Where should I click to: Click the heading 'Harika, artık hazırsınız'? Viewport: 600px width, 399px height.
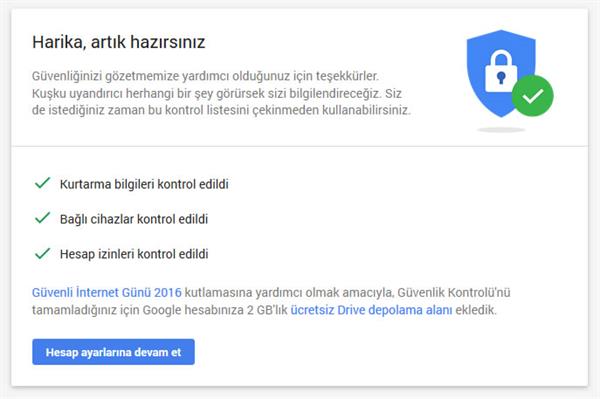click(x=119, y=42)
